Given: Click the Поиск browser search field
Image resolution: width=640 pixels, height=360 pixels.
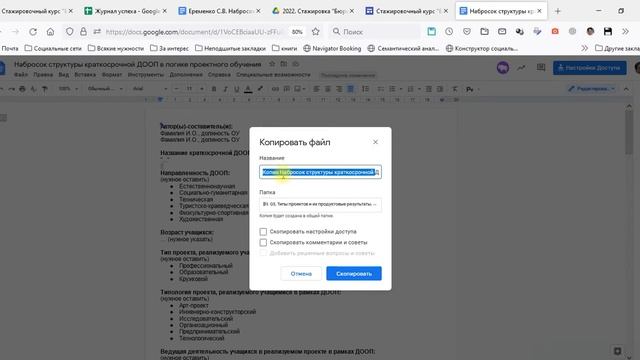Looking at the screenshot, I should 373,31.
